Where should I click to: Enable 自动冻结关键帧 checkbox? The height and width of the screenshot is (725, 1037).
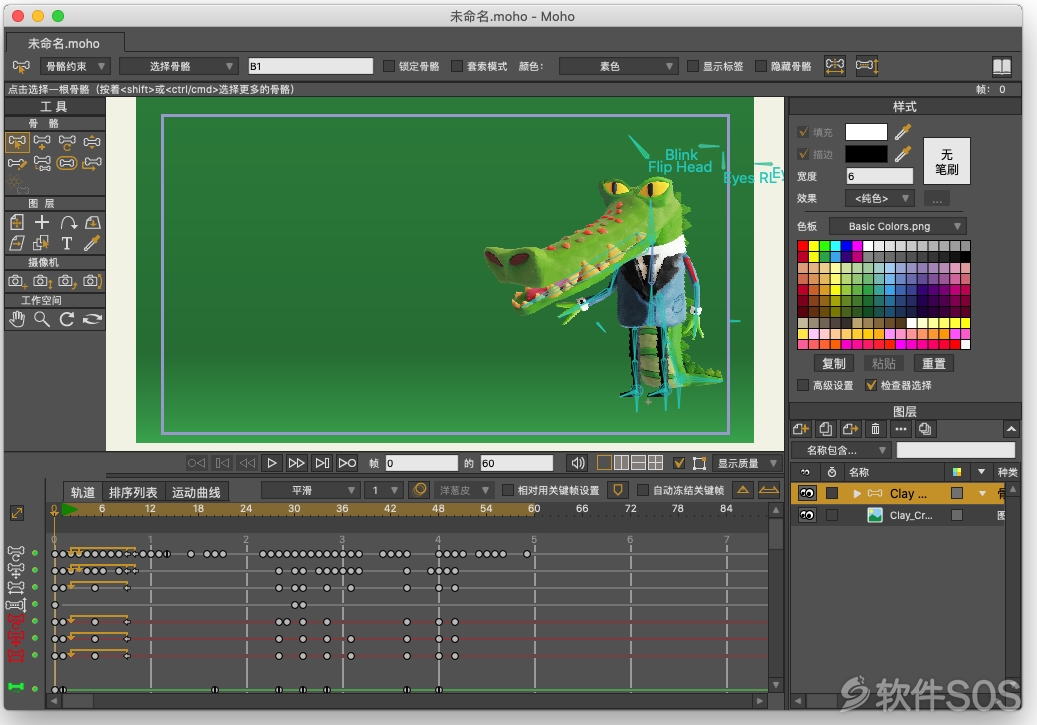642,490
